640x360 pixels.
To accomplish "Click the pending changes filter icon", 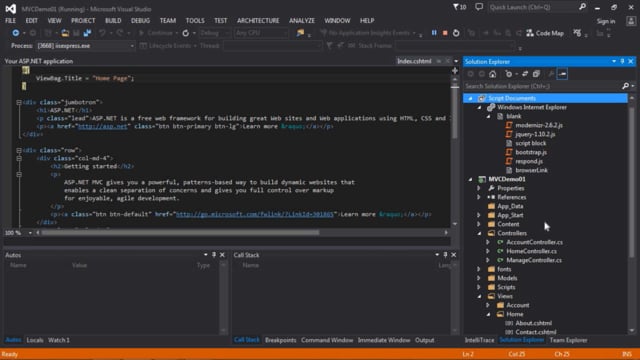I will 509,74.
